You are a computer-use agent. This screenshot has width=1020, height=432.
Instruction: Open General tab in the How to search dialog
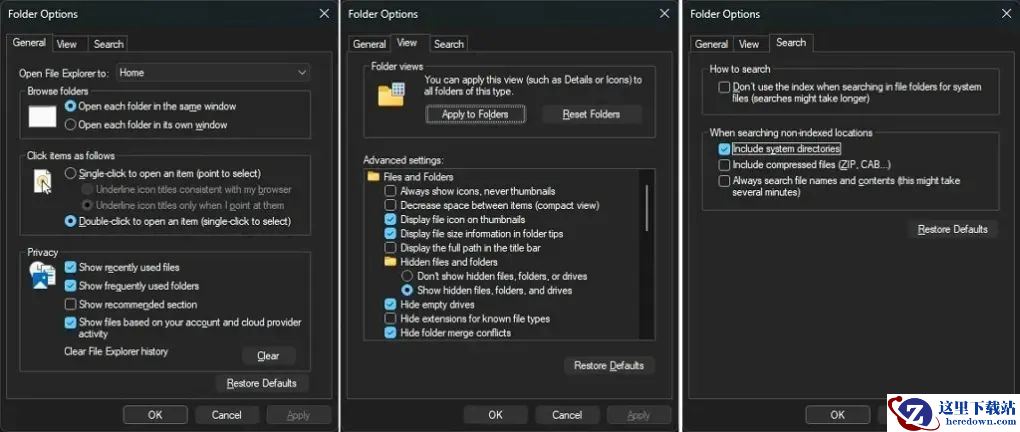pos(711,44)
